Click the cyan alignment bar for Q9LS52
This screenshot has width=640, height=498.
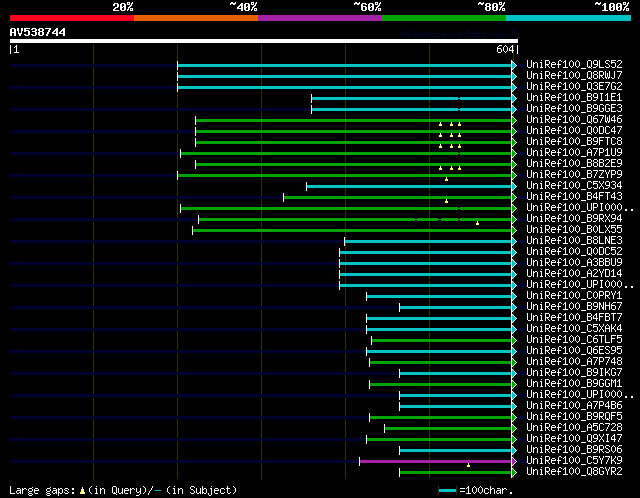click(x=345, y=65)
